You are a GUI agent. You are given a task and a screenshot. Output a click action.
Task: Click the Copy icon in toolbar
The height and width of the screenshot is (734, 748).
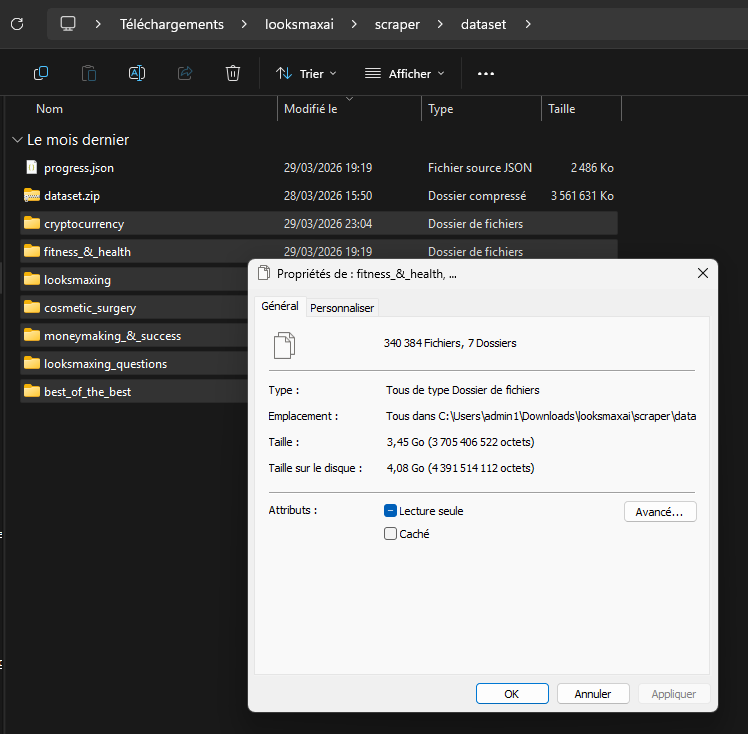[x=41, y=73]
